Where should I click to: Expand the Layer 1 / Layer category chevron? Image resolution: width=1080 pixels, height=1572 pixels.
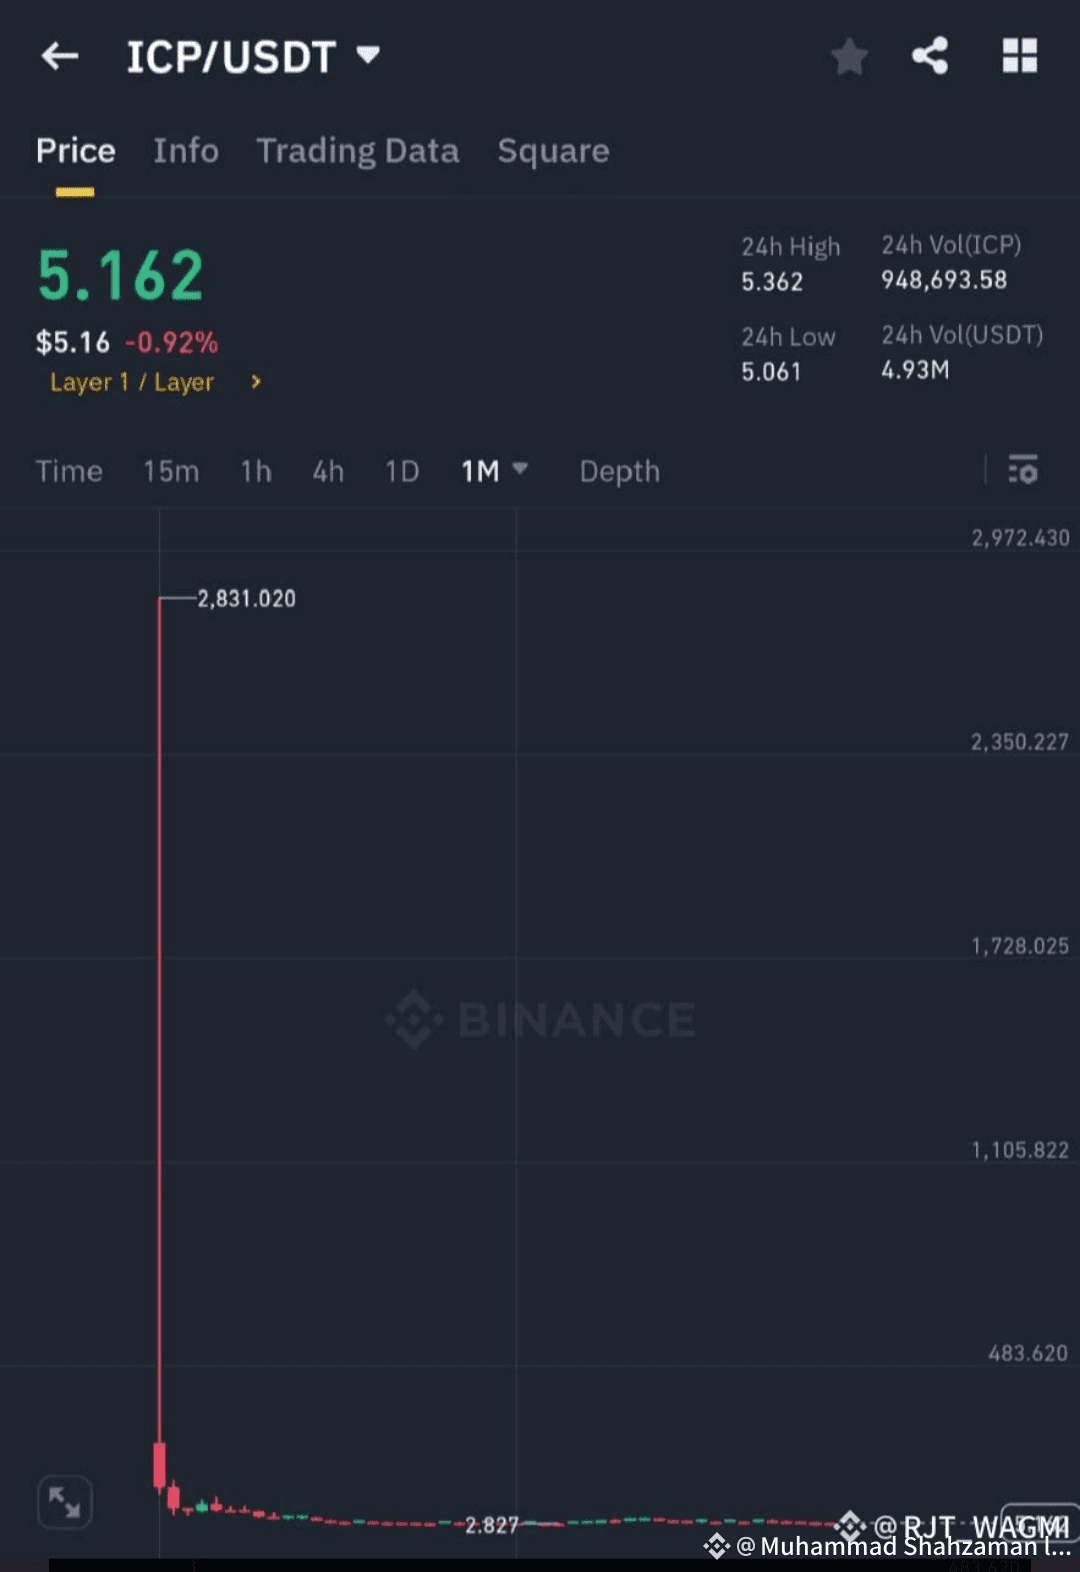tap(256, 382)
